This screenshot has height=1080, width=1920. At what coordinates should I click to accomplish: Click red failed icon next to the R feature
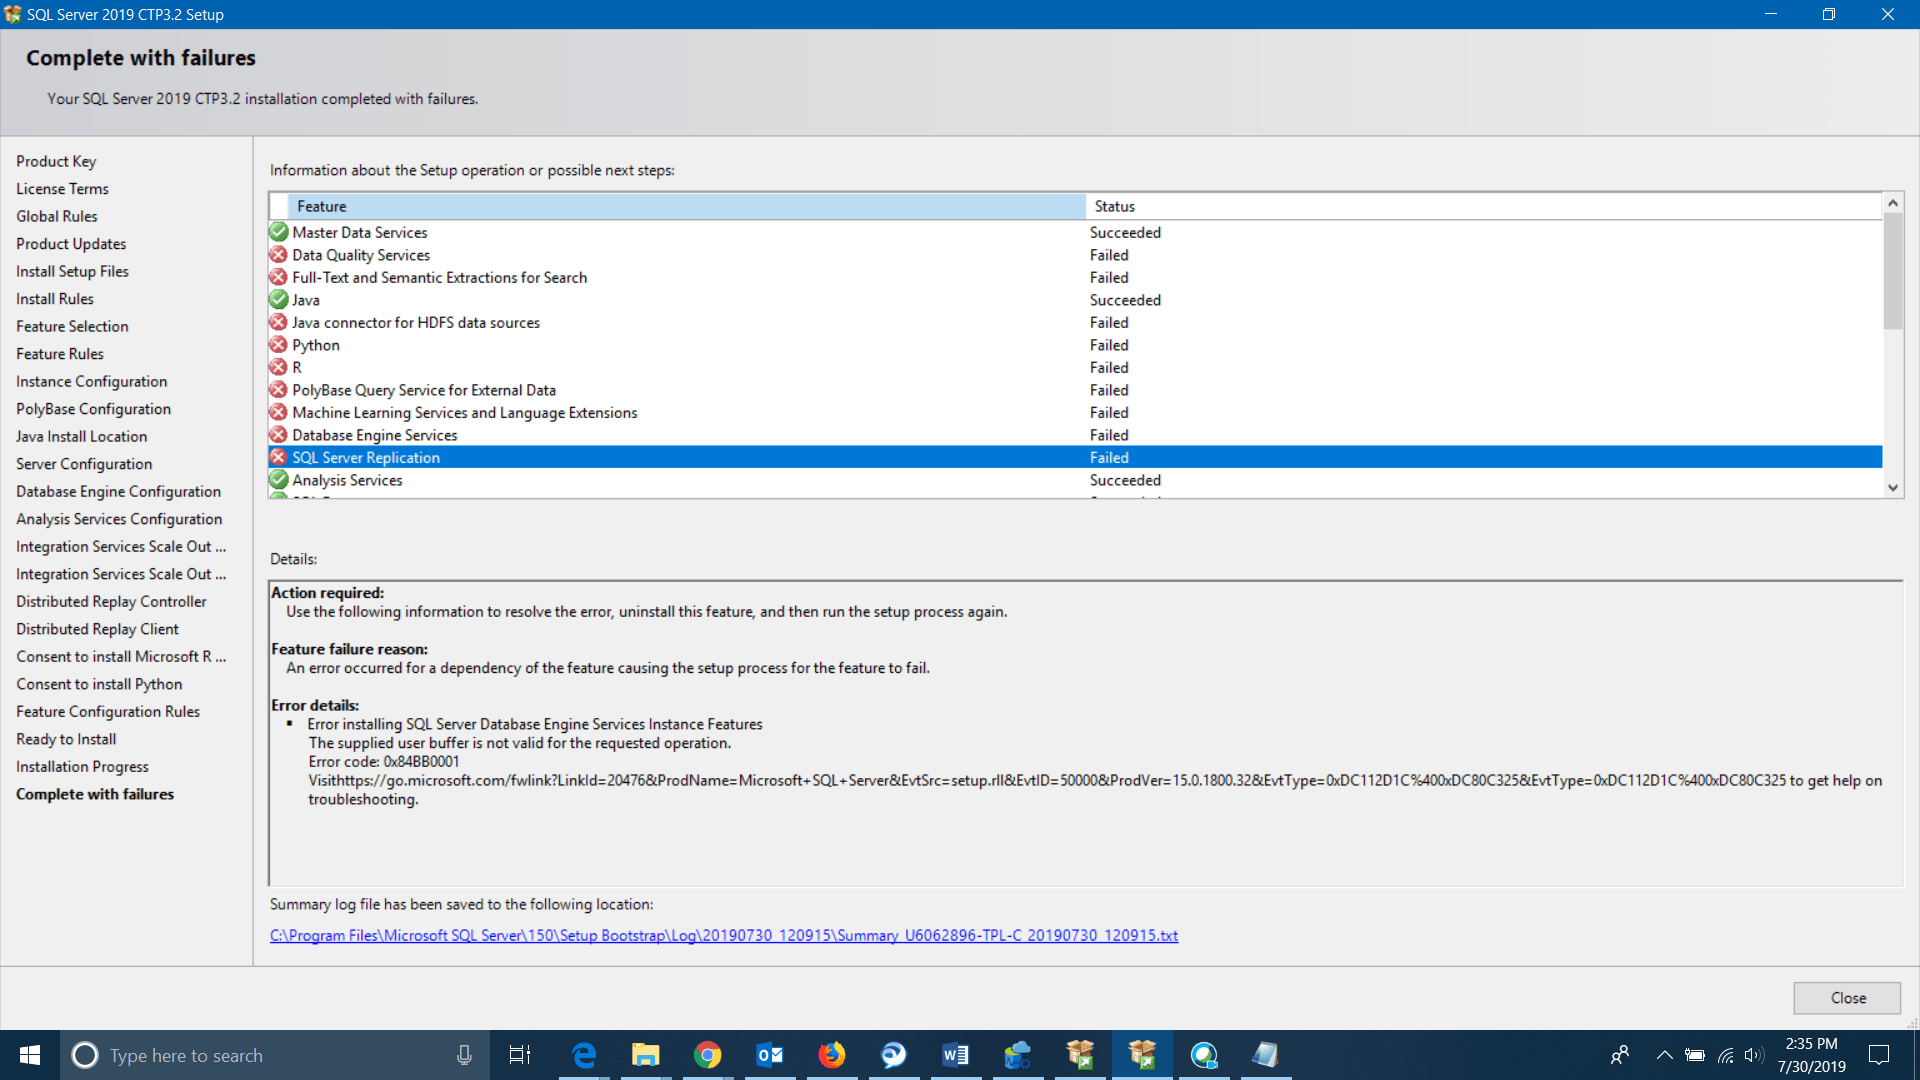(278, 367)
